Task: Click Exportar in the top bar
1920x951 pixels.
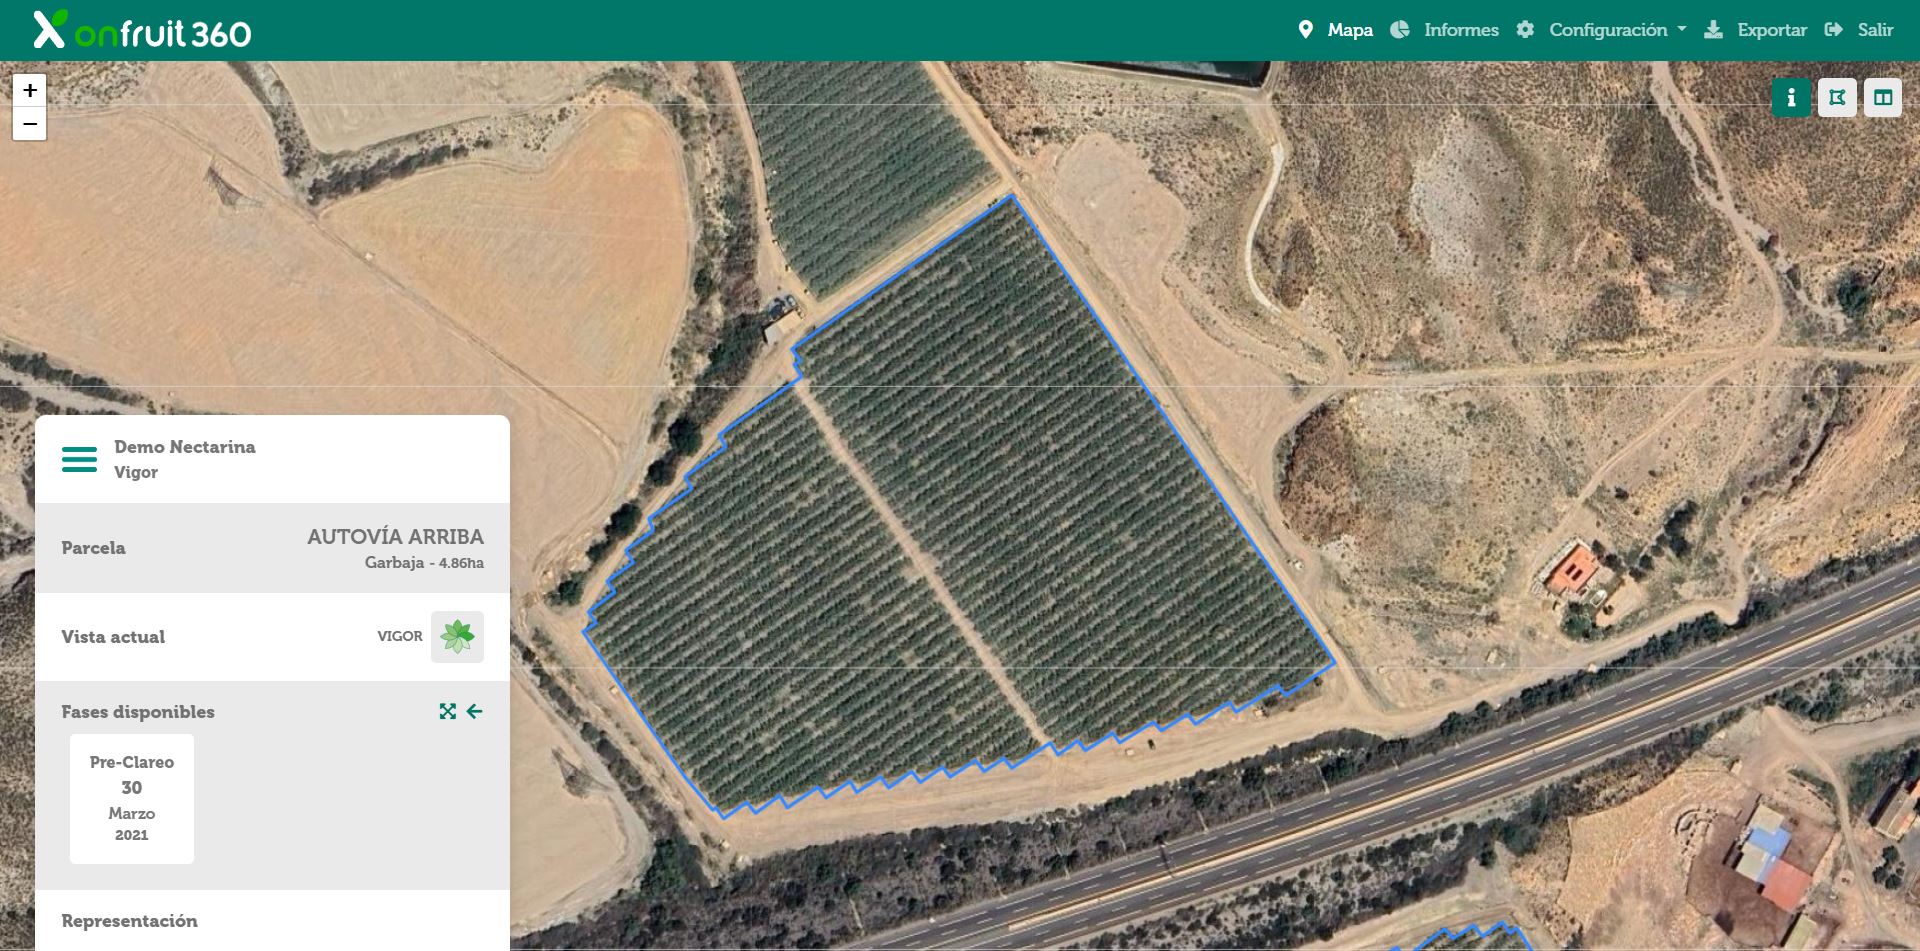Action: pos(1772,29)
